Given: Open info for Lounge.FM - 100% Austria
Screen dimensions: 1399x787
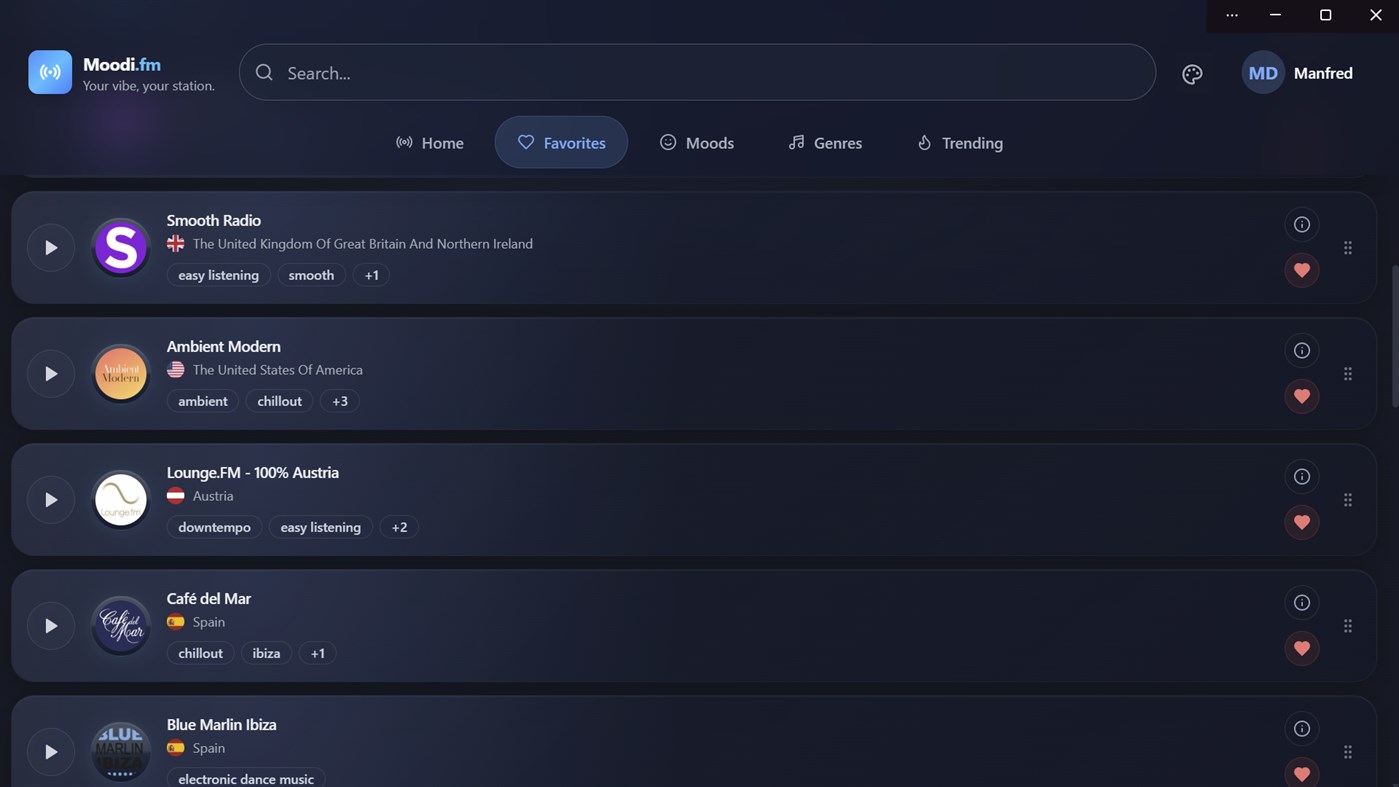Looking at the screenshot, I should pyautogui.click(x=1302, y=477).
